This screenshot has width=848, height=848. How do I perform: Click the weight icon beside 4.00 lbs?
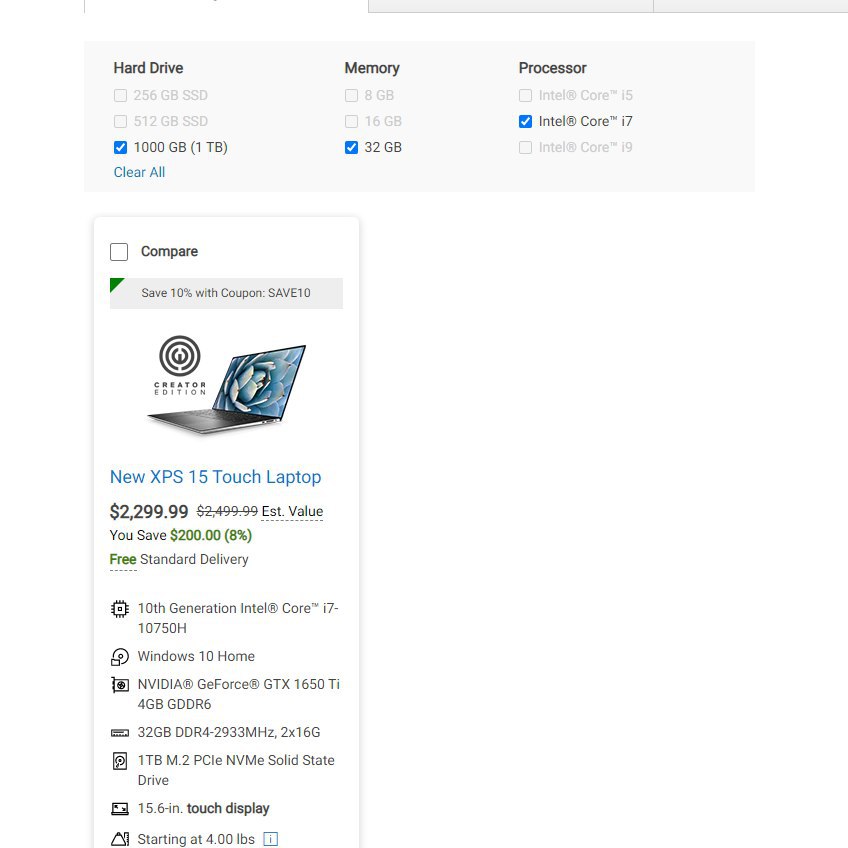[120, 839]
